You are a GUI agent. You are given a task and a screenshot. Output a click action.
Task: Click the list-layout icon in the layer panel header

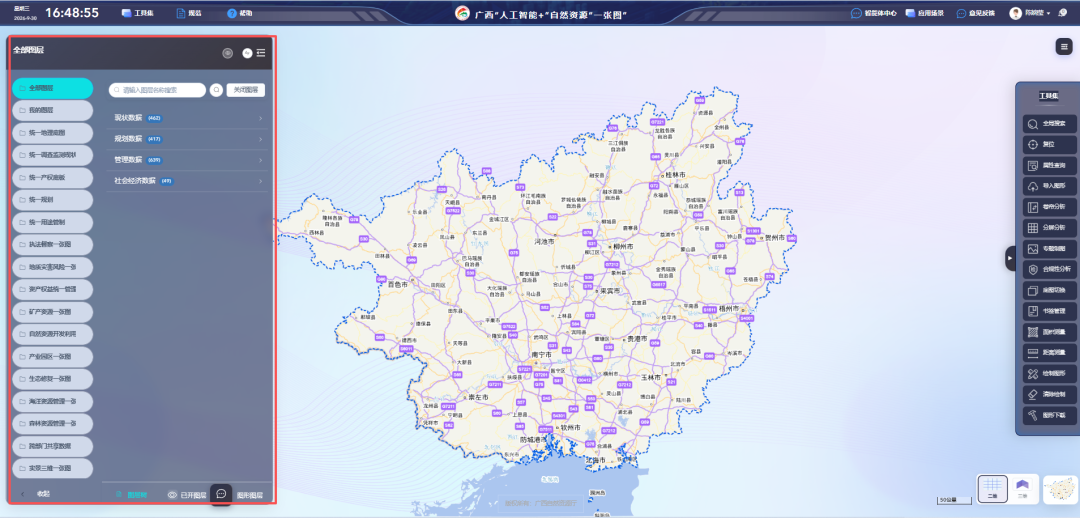coord(261,52)
